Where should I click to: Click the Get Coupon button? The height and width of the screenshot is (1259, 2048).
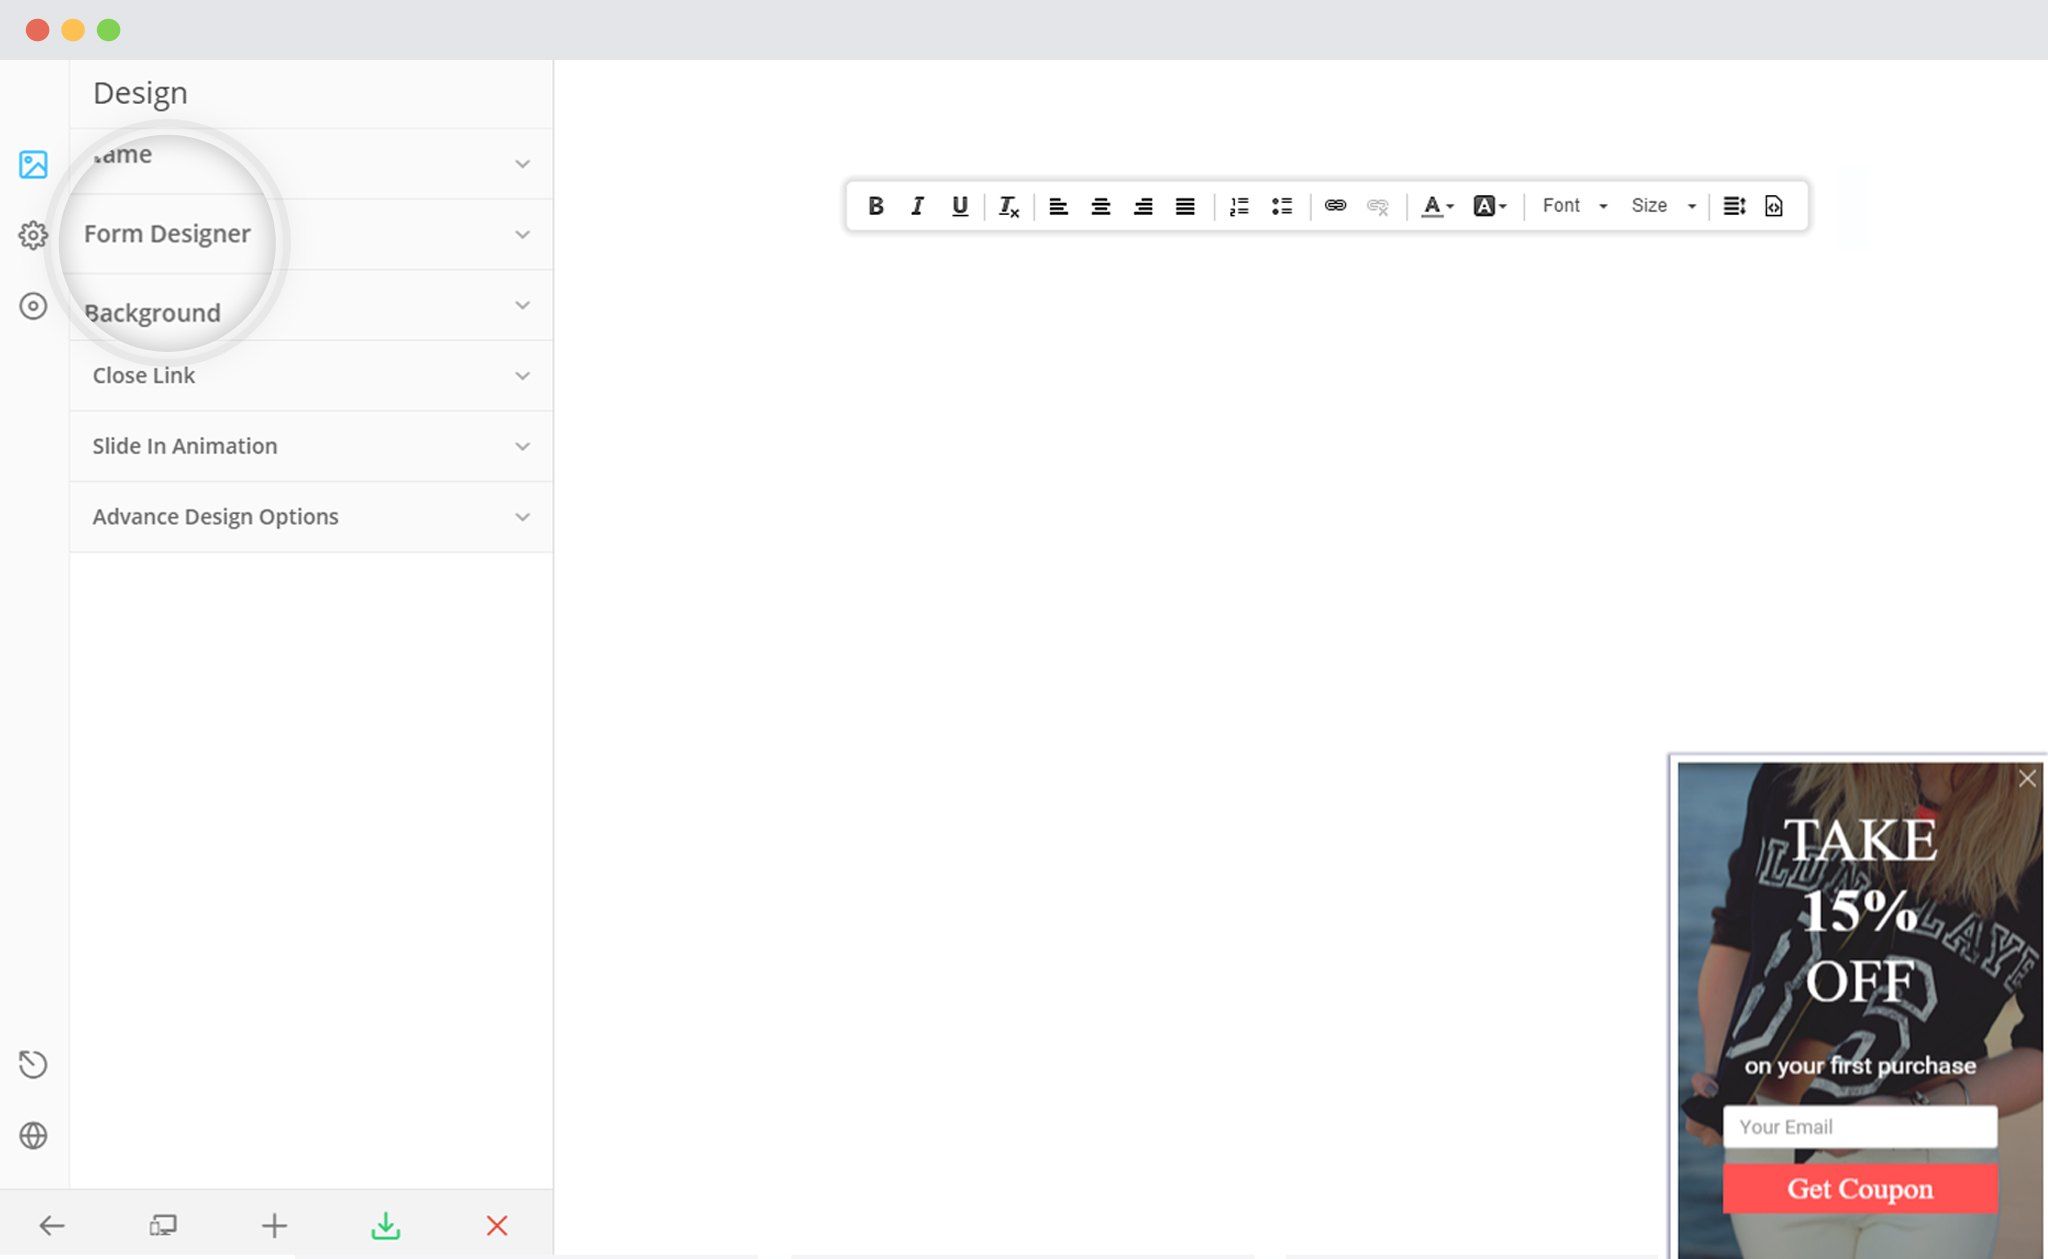[x=1860, y=1188]
